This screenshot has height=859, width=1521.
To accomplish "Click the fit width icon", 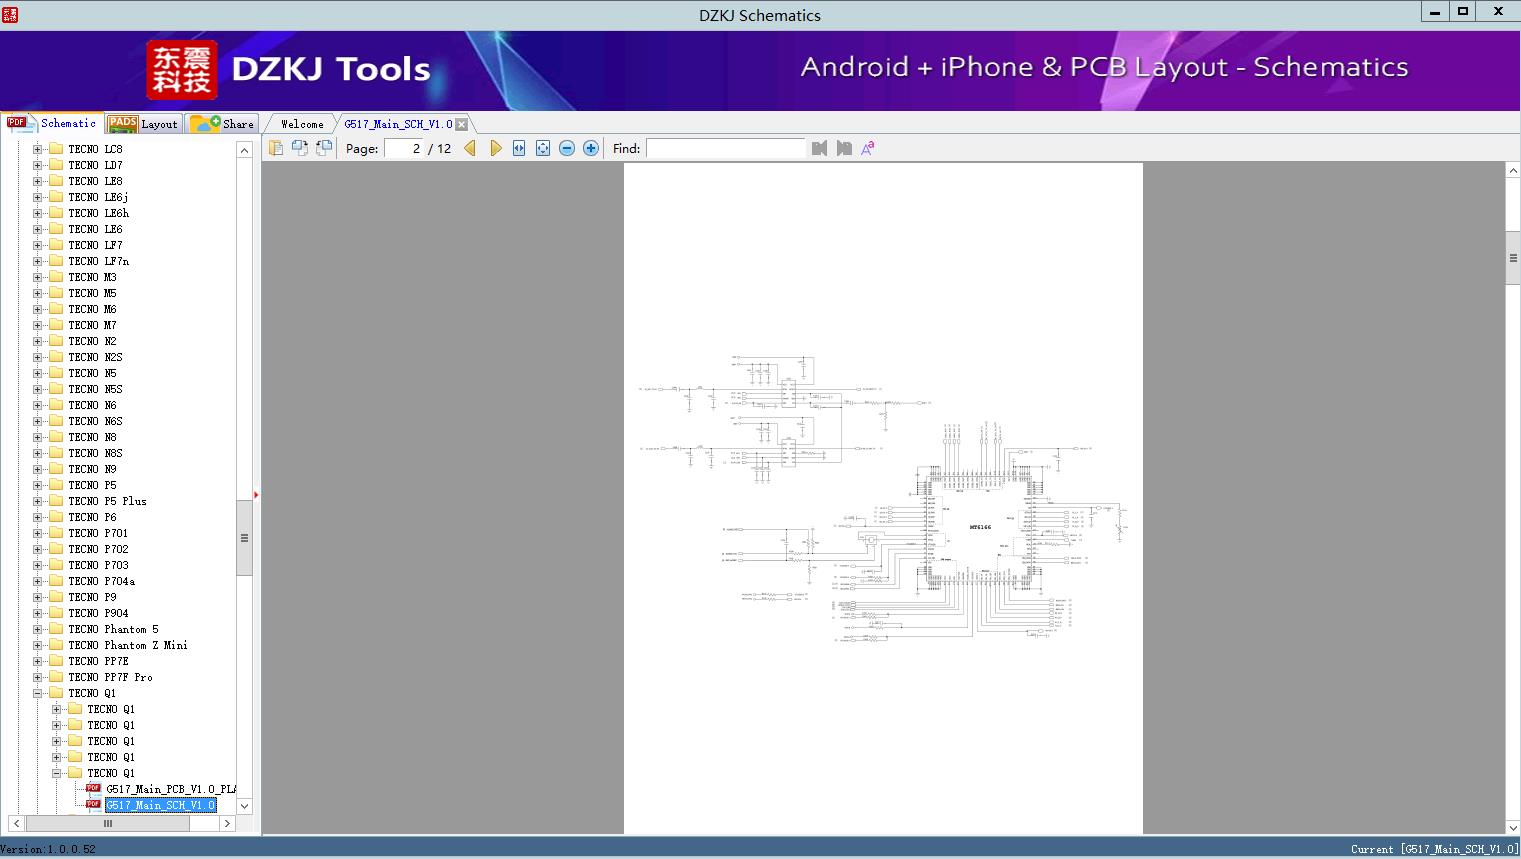I will [519, 148].
